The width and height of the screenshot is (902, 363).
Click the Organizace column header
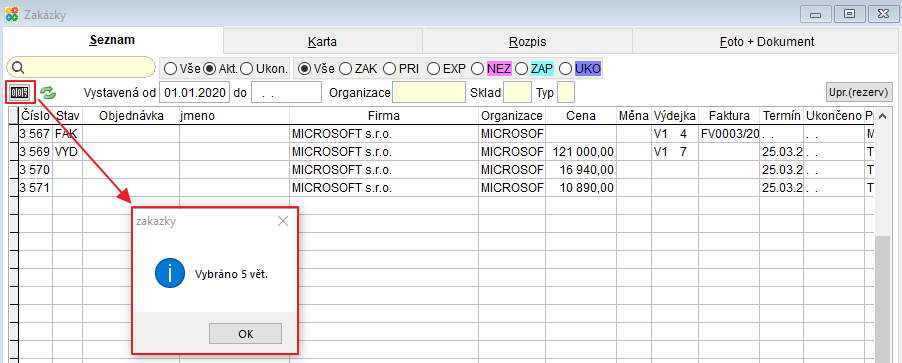tap(511, 116)
